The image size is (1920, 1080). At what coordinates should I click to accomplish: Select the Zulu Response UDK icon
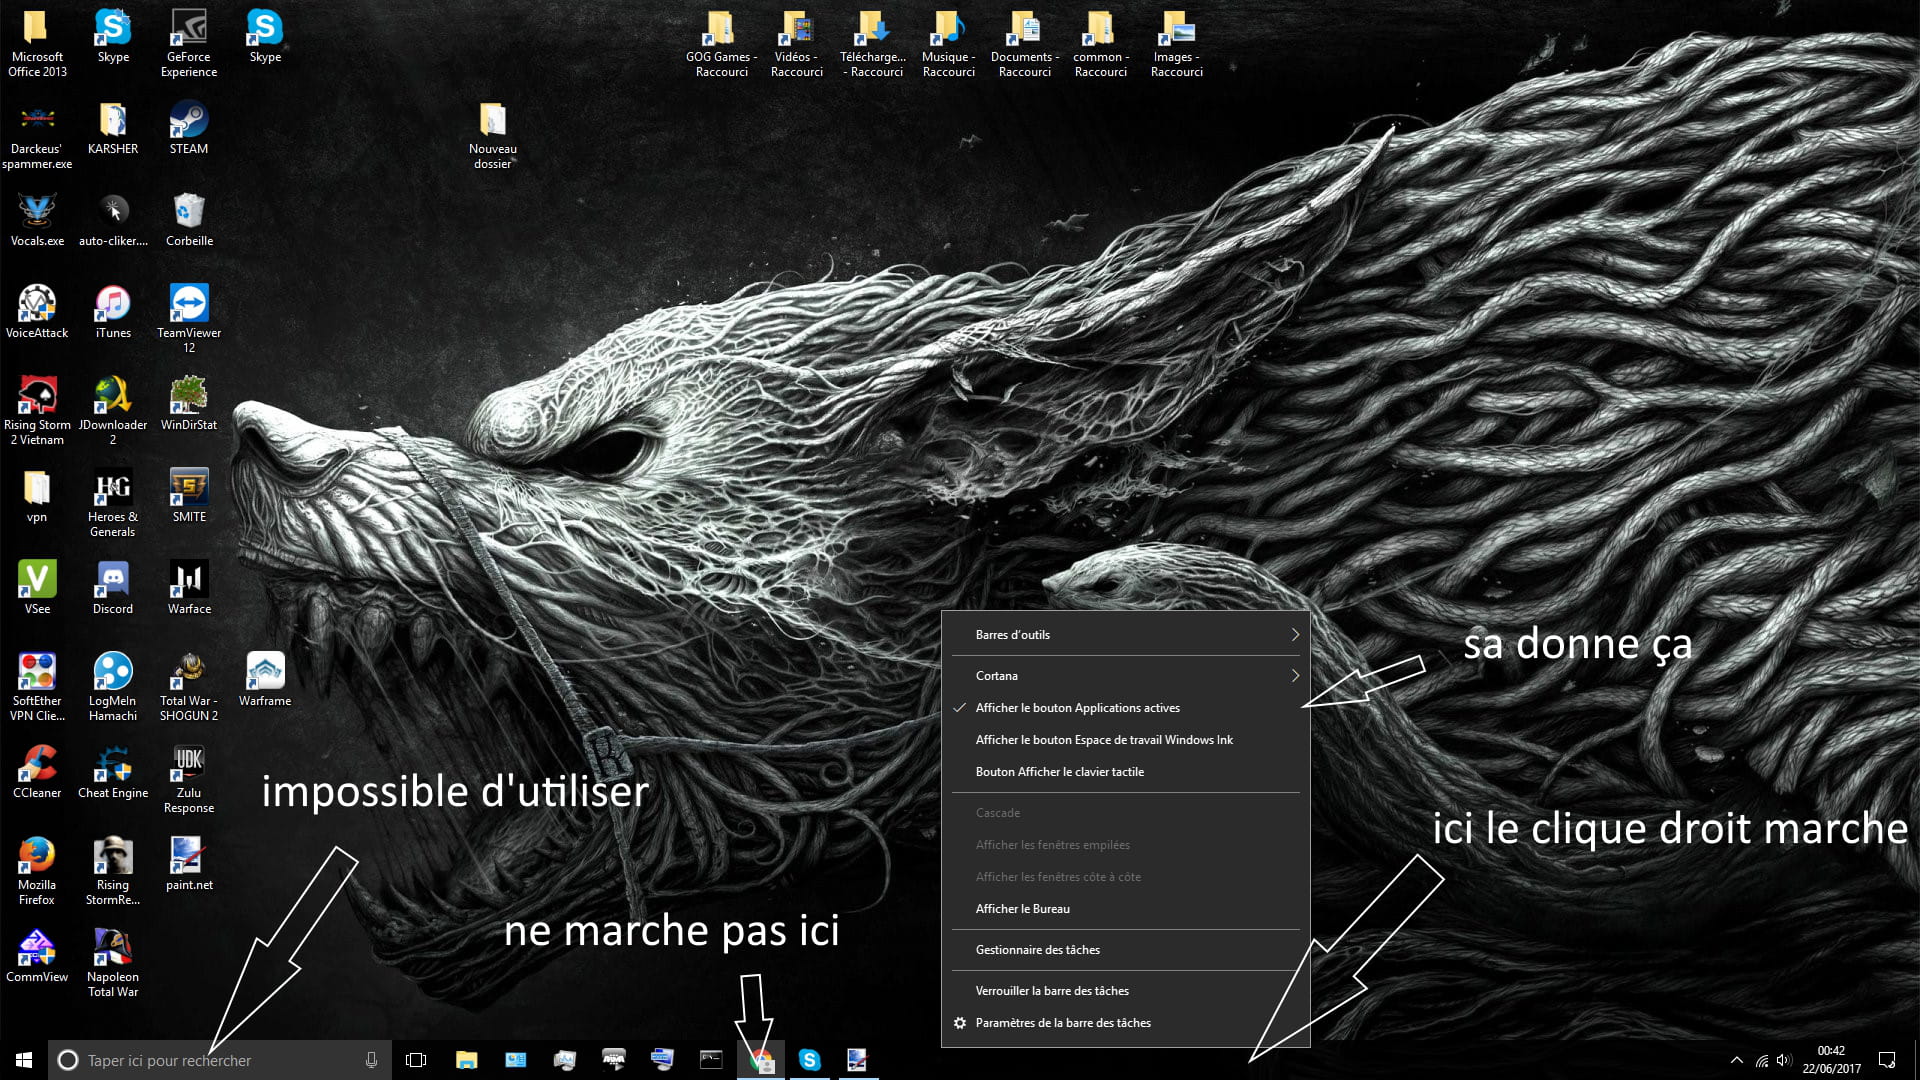[x=189, y=779]
